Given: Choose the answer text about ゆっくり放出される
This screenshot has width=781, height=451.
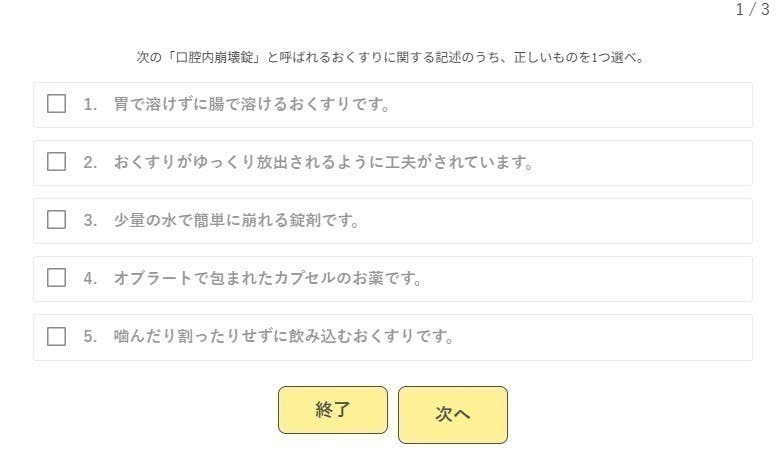Looking at the screenshot, I should (x=322, y=163).
